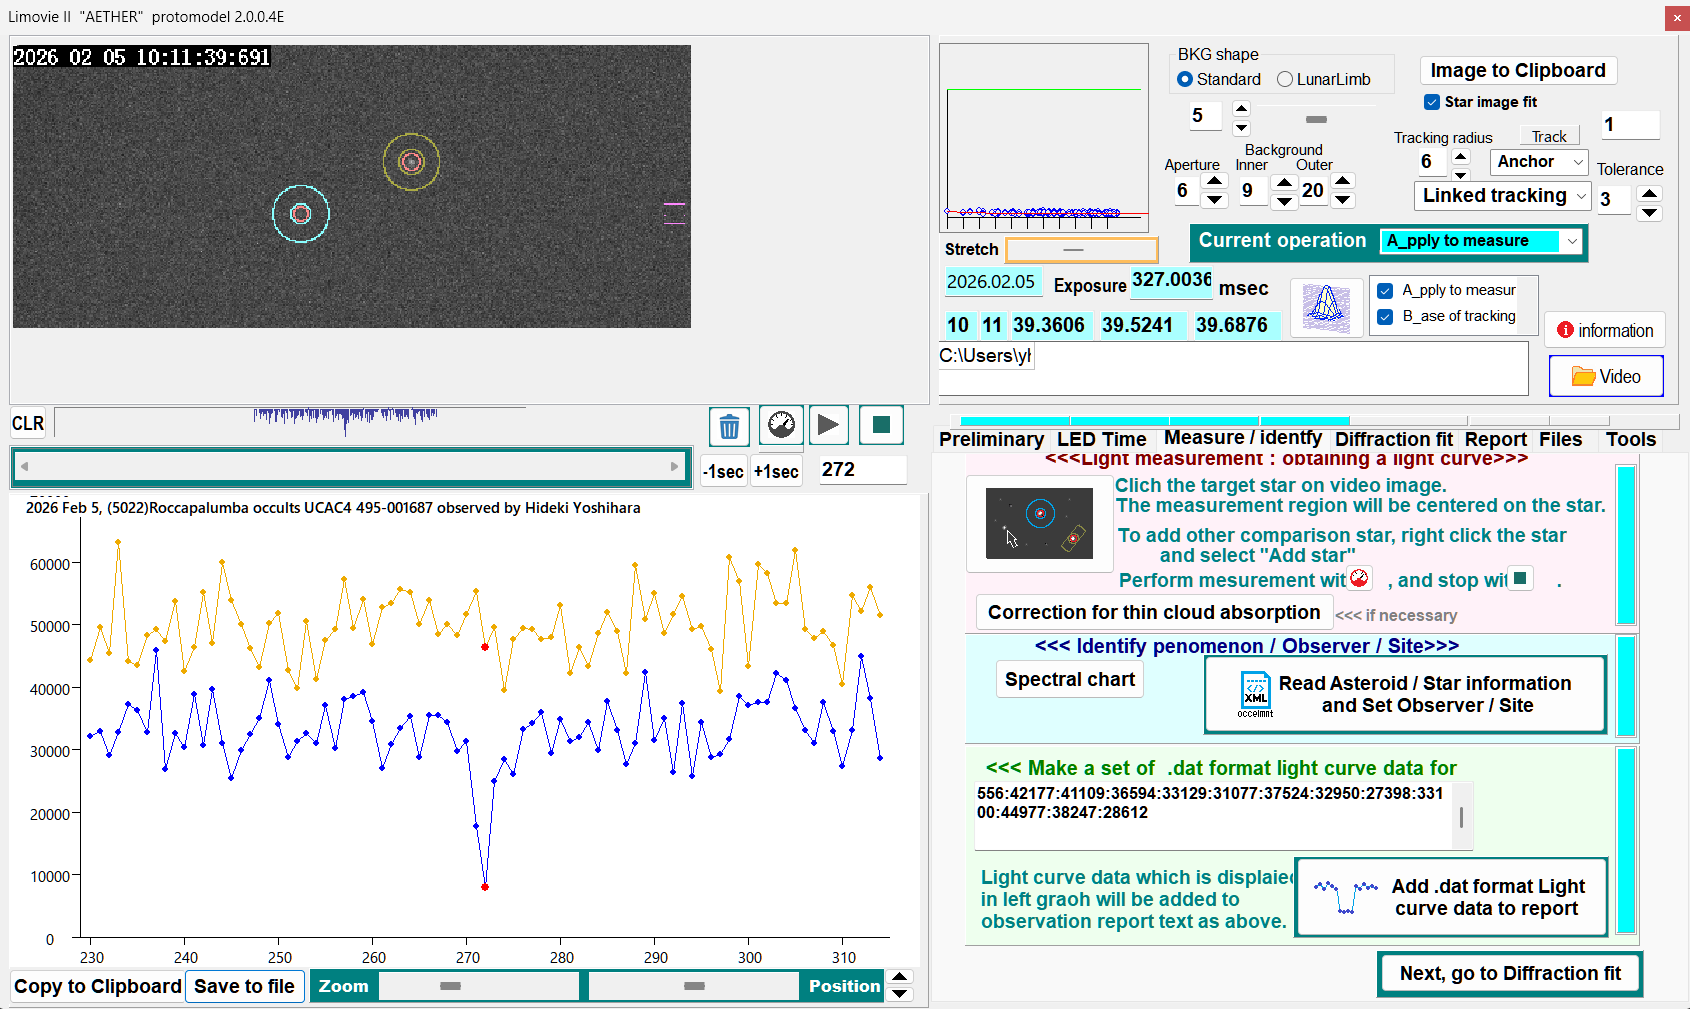
Task: Expand the Linked tracking dropdown
Action: 1503,196
